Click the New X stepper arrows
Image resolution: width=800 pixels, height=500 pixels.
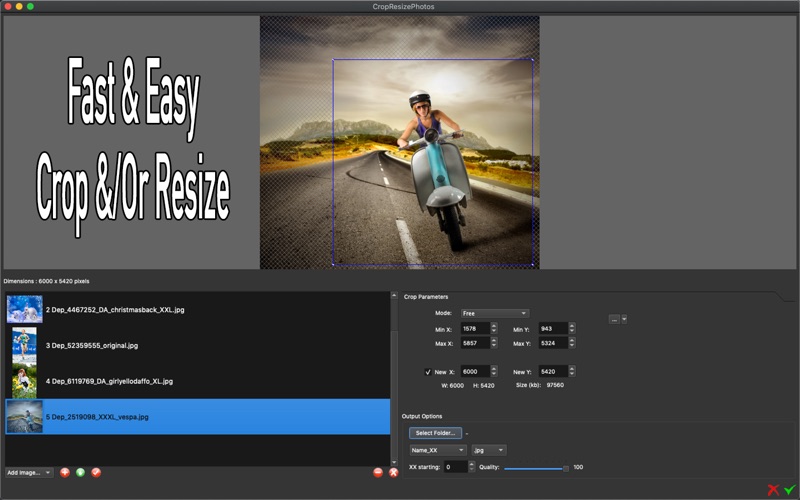pos(494,371)
